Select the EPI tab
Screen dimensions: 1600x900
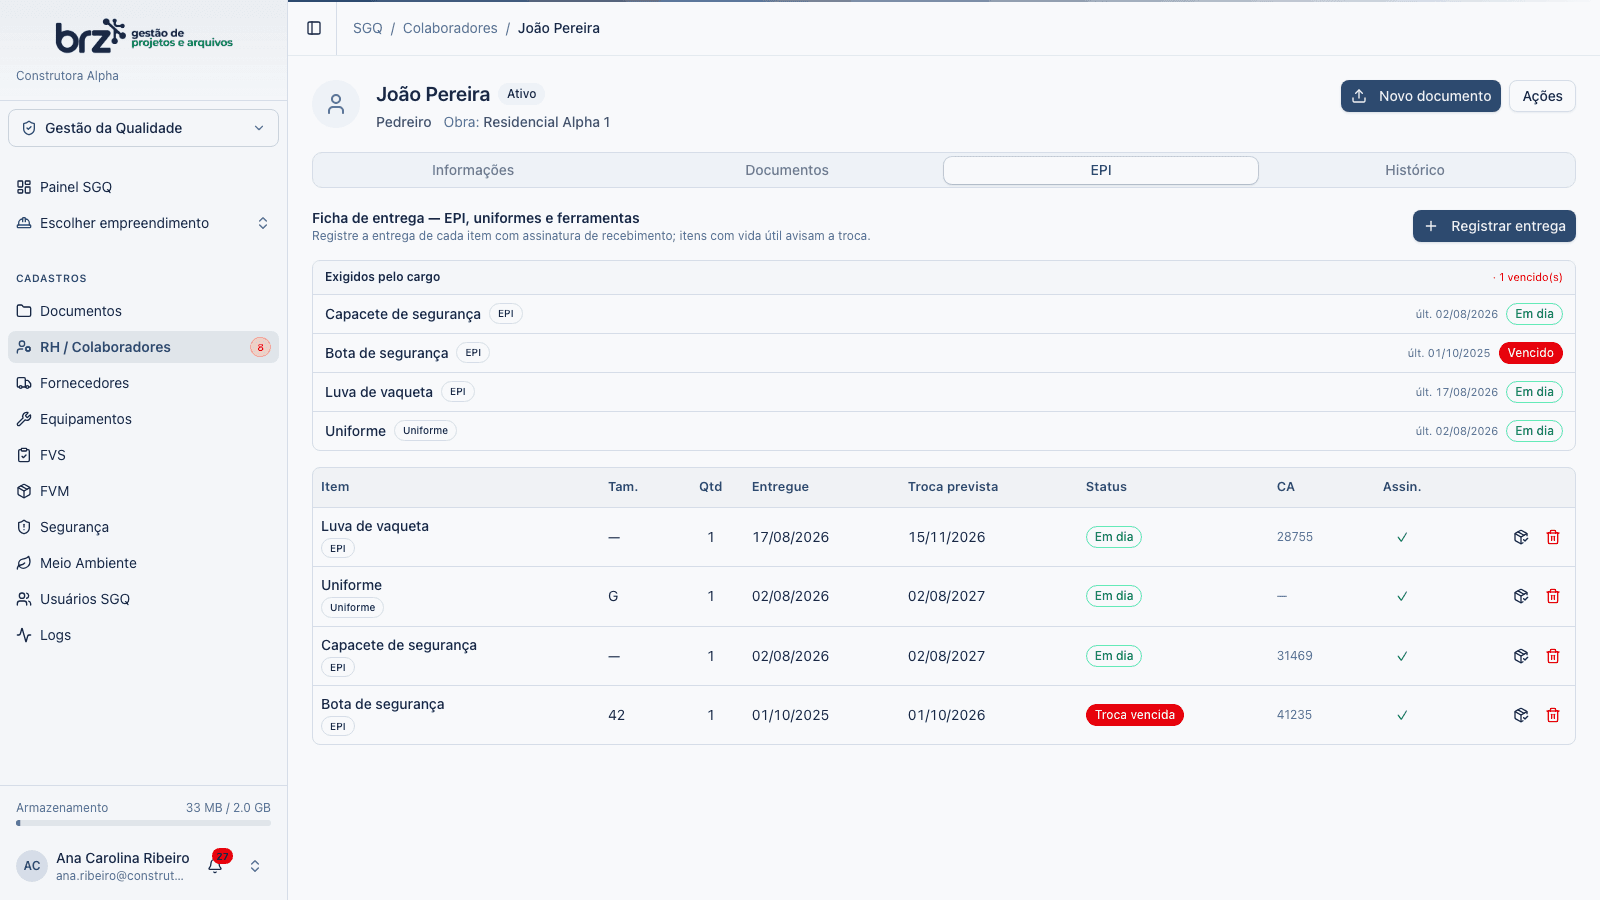[1101, 170]
